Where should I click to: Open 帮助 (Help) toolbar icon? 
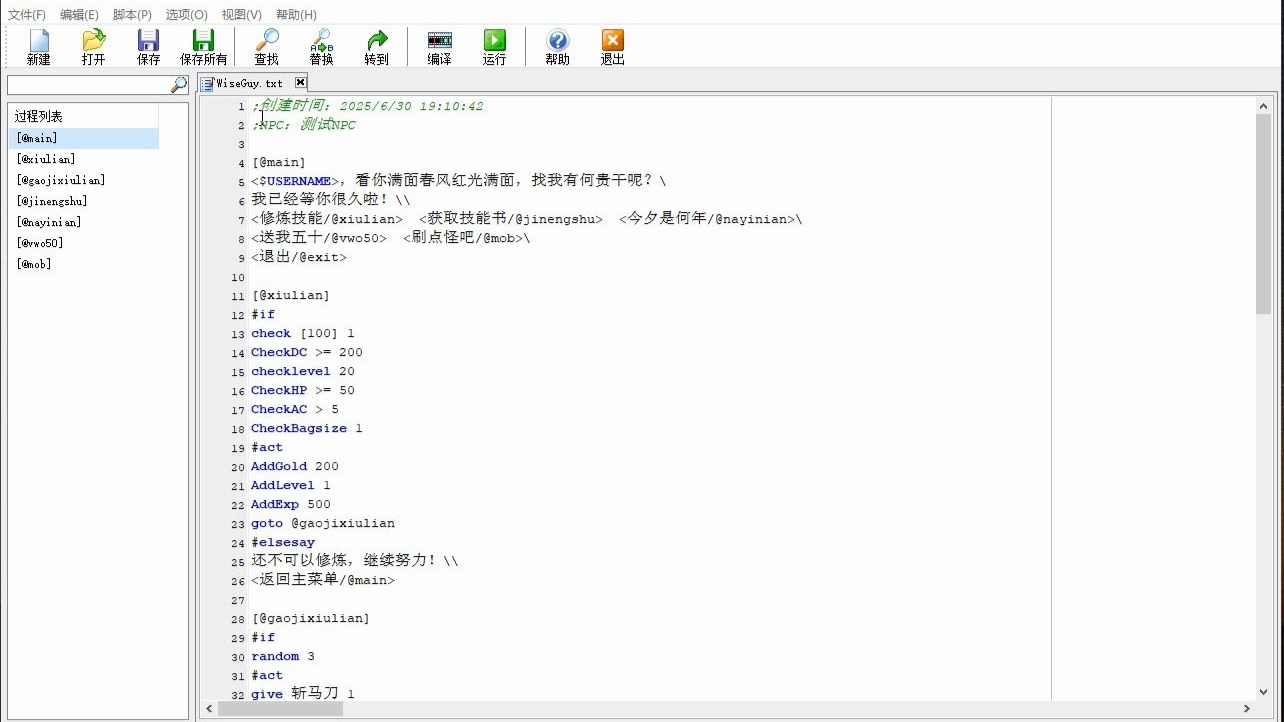(x=558, y=47)
